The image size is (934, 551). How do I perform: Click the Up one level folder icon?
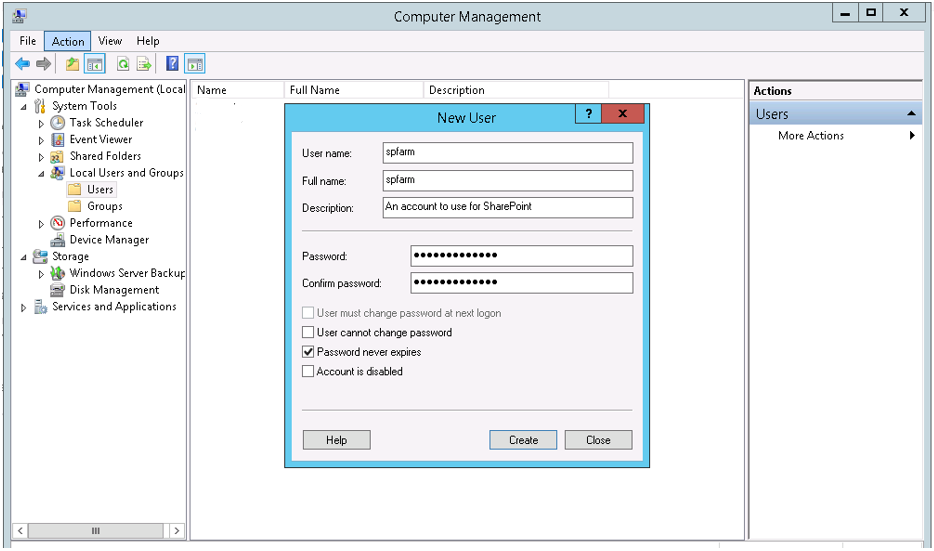(x=72, y=64)
